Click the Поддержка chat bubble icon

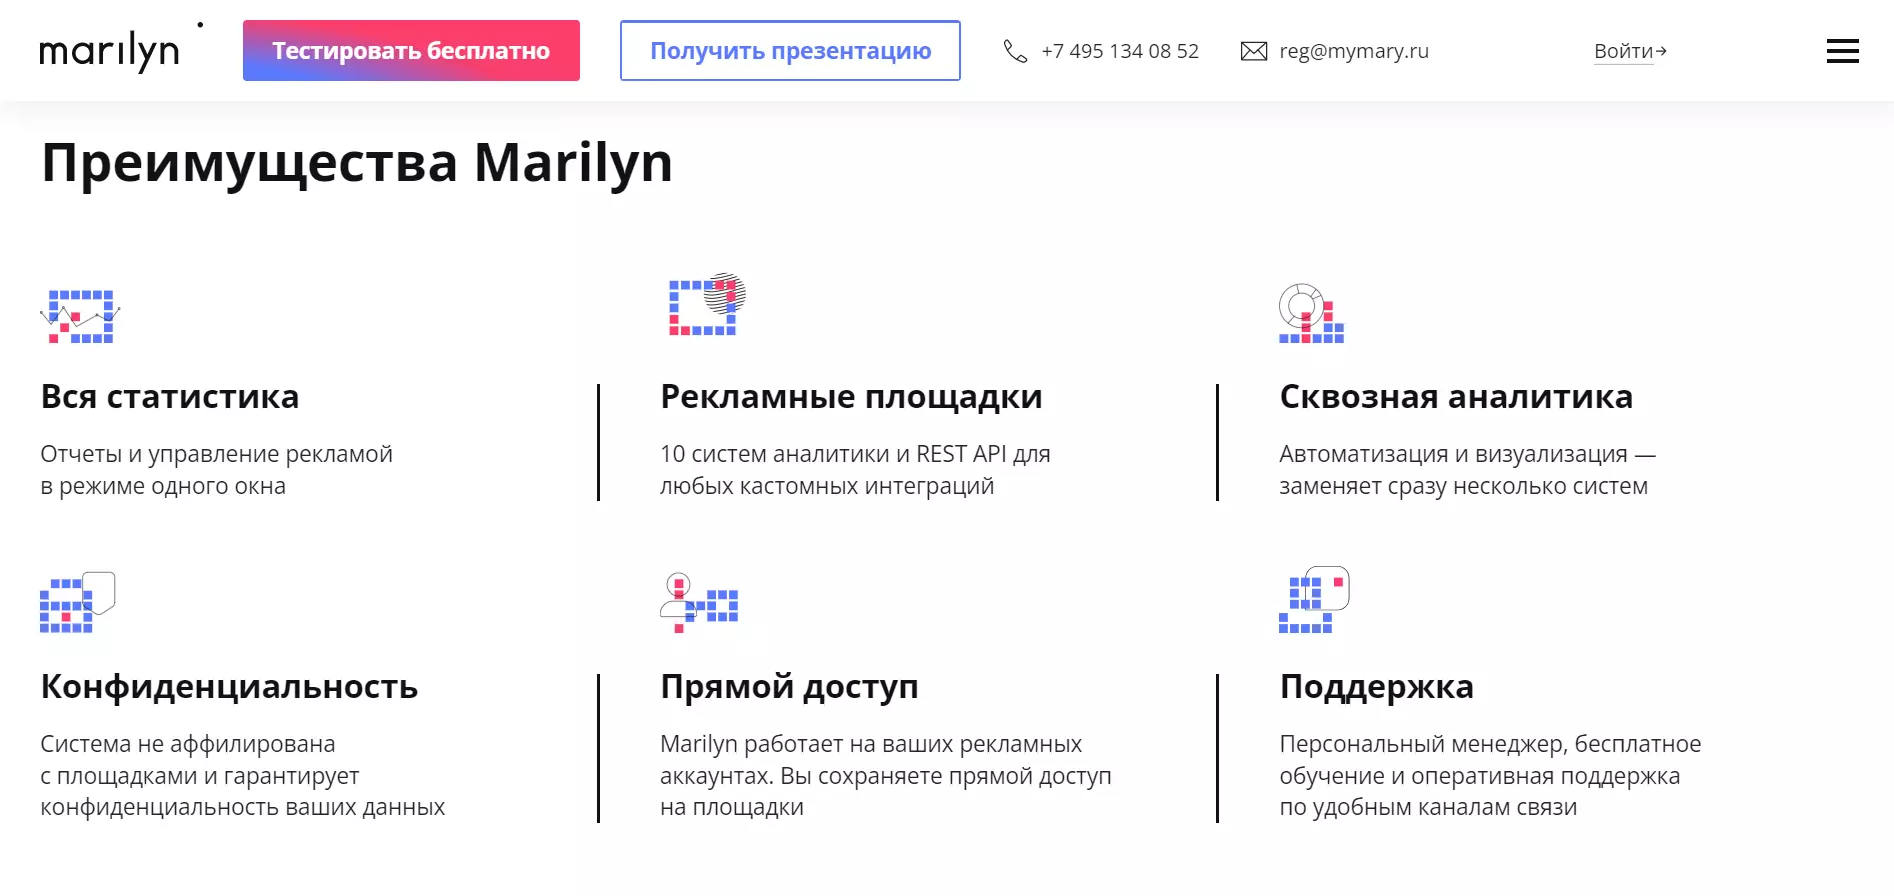[1314, 599]
